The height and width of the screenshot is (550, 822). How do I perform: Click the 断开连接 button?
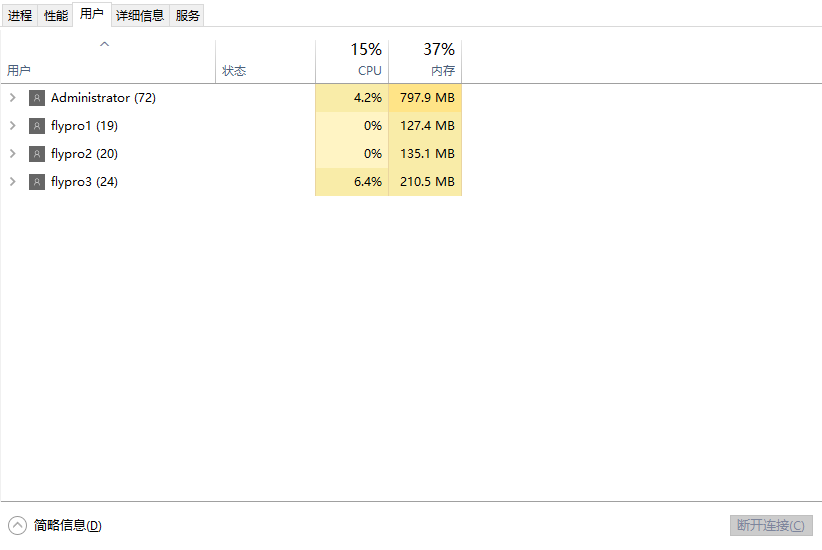tap(770, 525)
